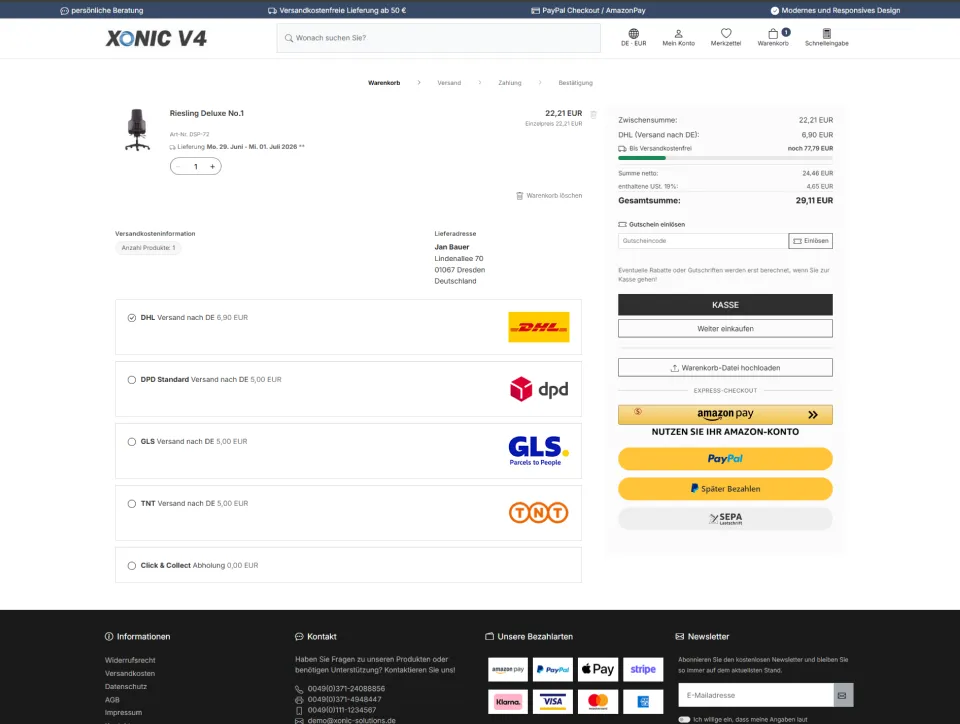Click the footer PayPal payment icon

(553, 670)
